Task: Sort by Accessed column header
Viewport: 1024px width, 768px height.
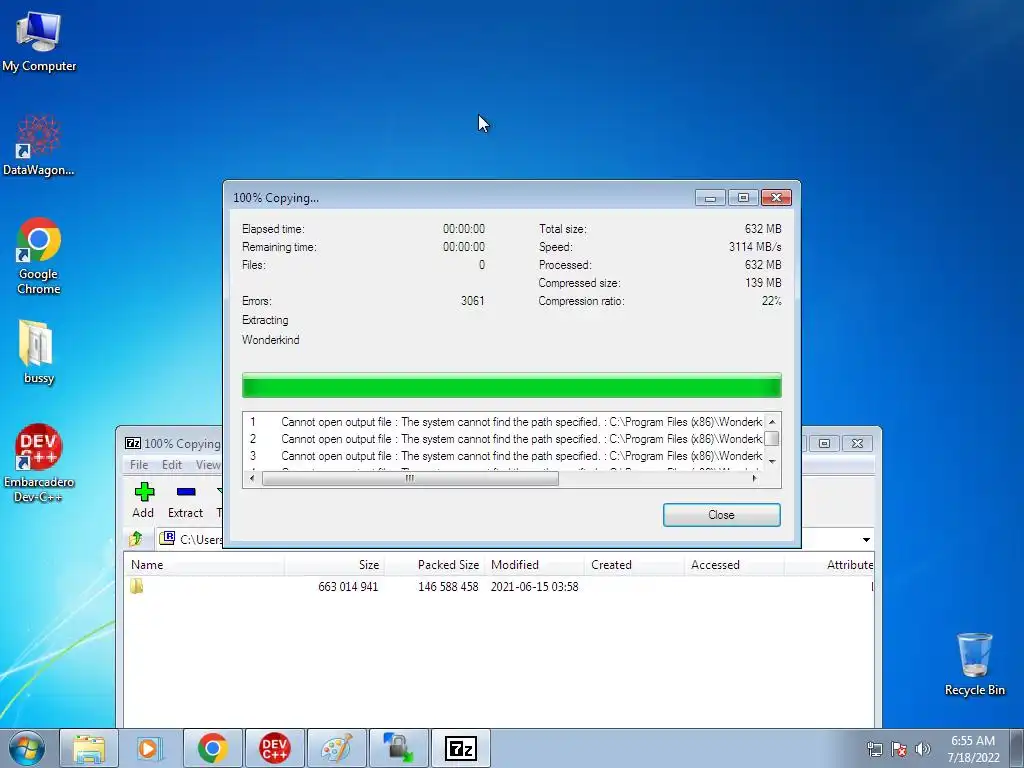Action: (735, 565)
